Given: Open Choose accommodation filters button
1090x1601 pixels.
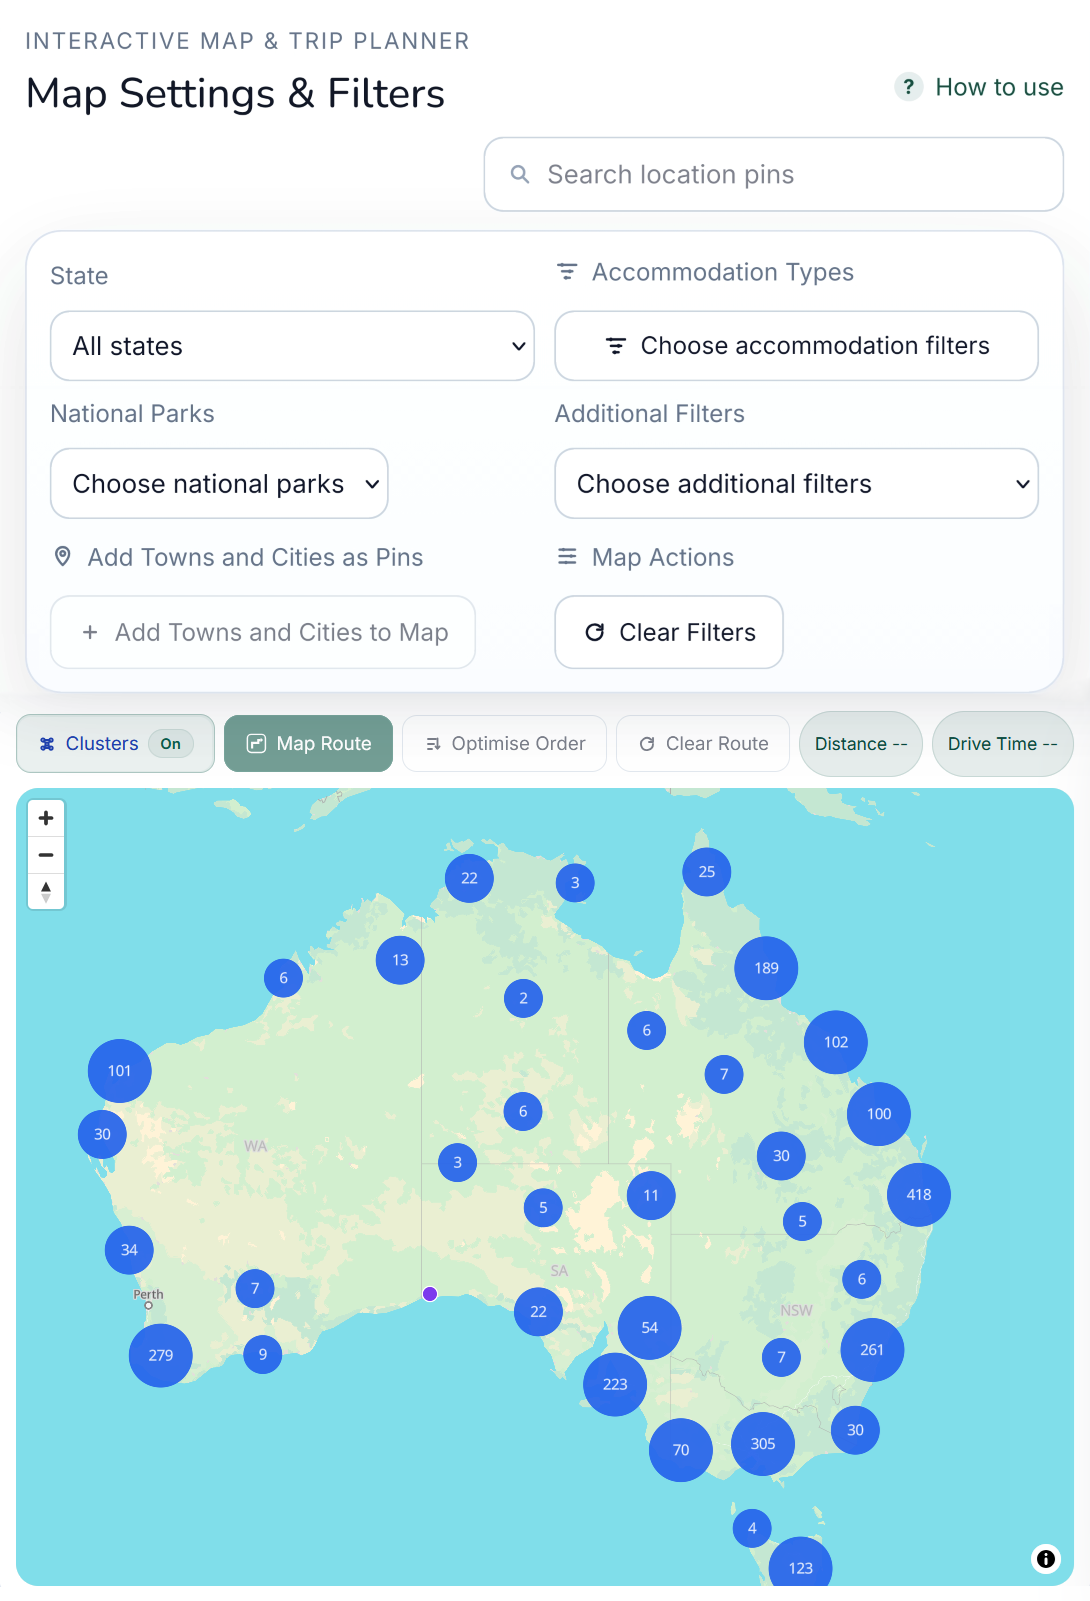Looking at the screenshot, I should coord(796,346).
